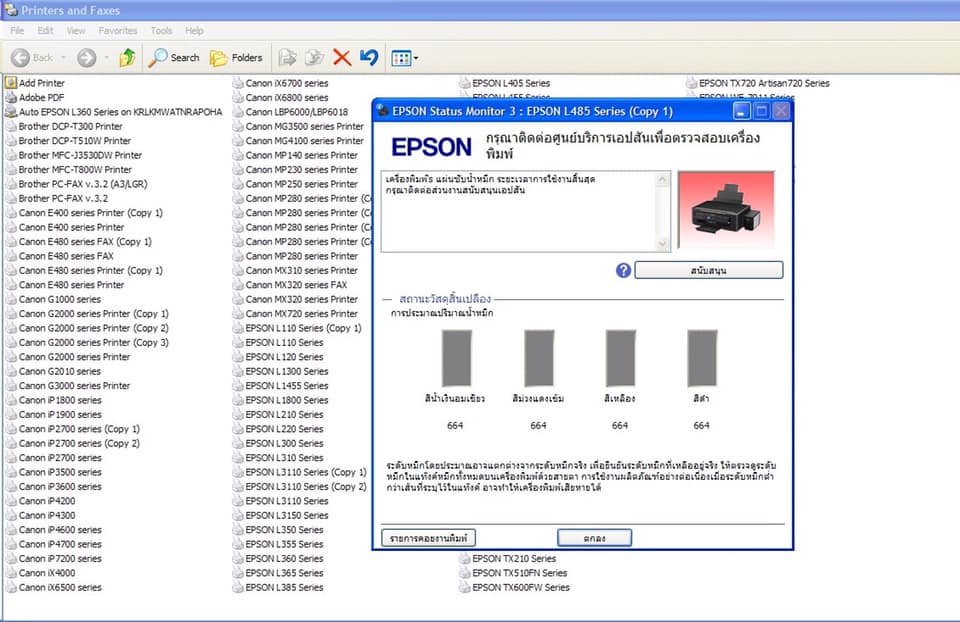Select Brother MFC-J3530DW Printer icon
Viewport: 960px width, 622px height.
(x=11, y=155)
